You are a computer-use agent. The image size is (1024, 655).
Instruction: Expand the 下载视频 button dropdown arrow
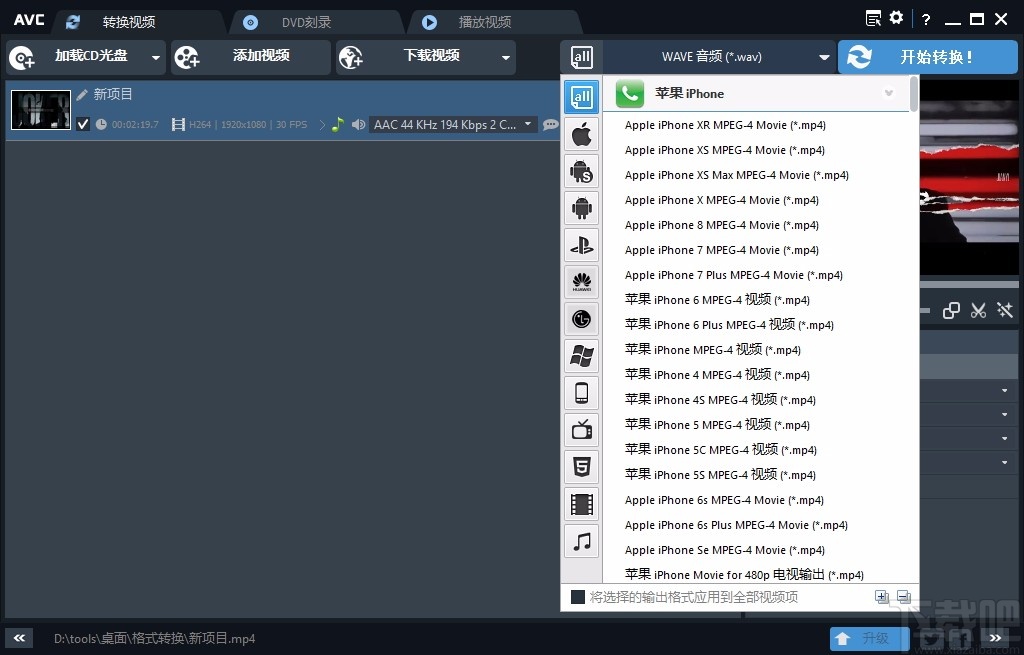[x=504, y=57]
